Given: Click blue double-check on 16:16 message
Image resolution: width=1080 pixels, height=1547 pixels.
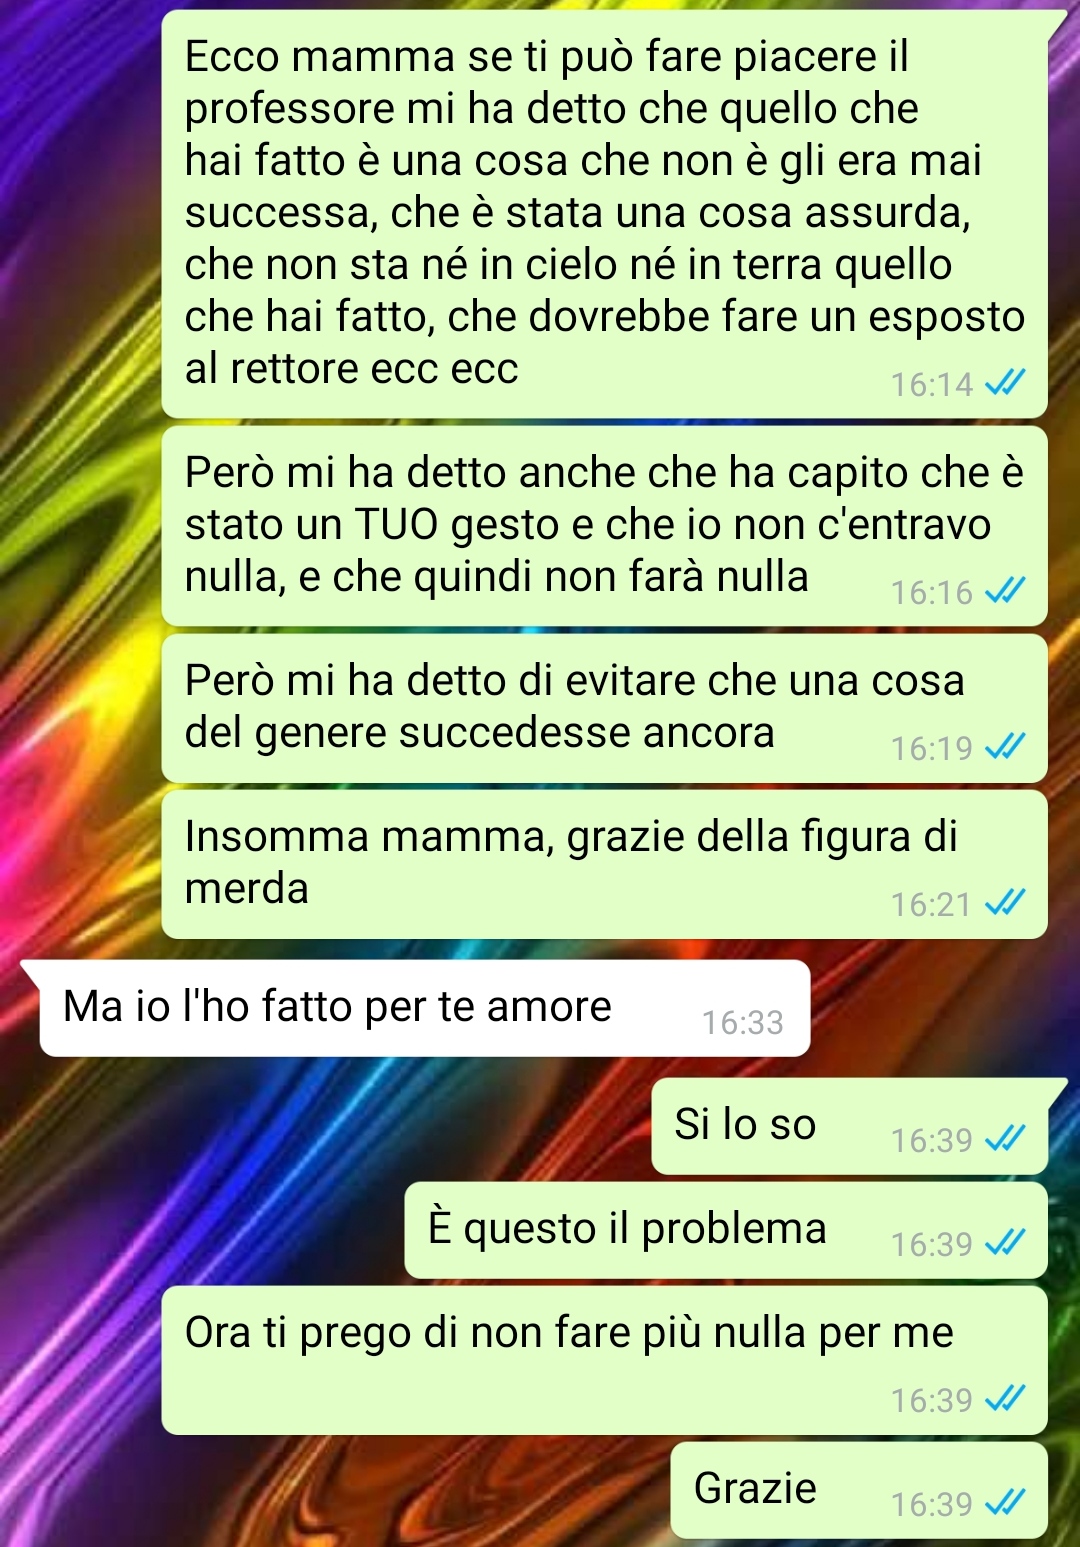Looking at the screenshot, I should pyautogui.click(x=1005, y=592).
